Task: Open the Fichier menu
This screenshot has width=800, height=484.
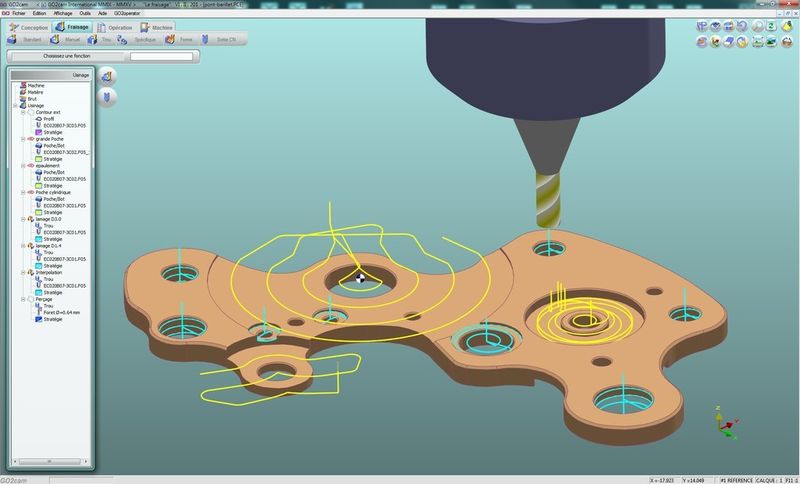Action: coord(19,13)
